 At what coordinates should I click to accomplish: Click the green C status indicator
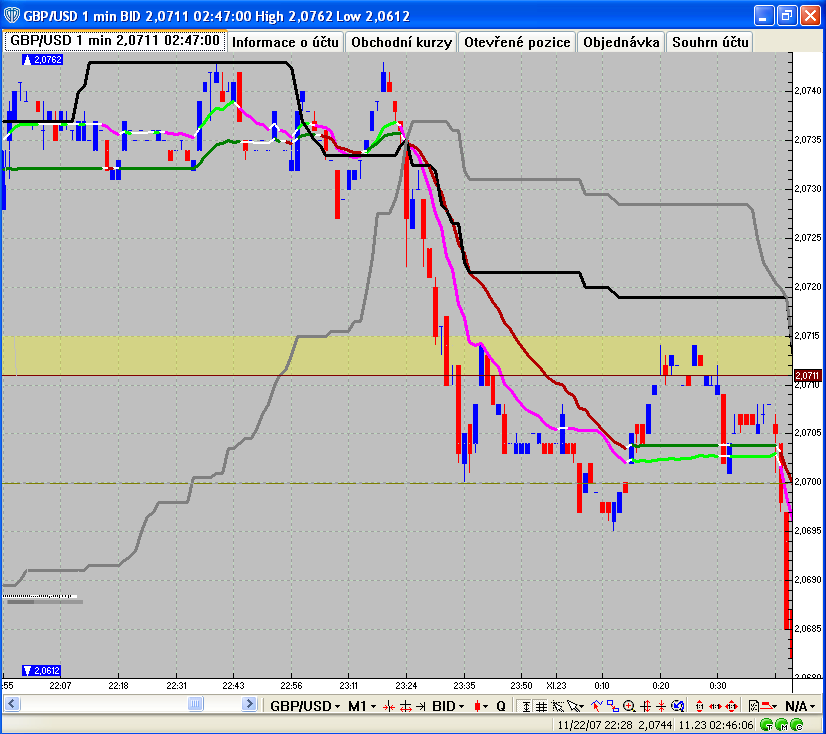[x=798, y=725]
